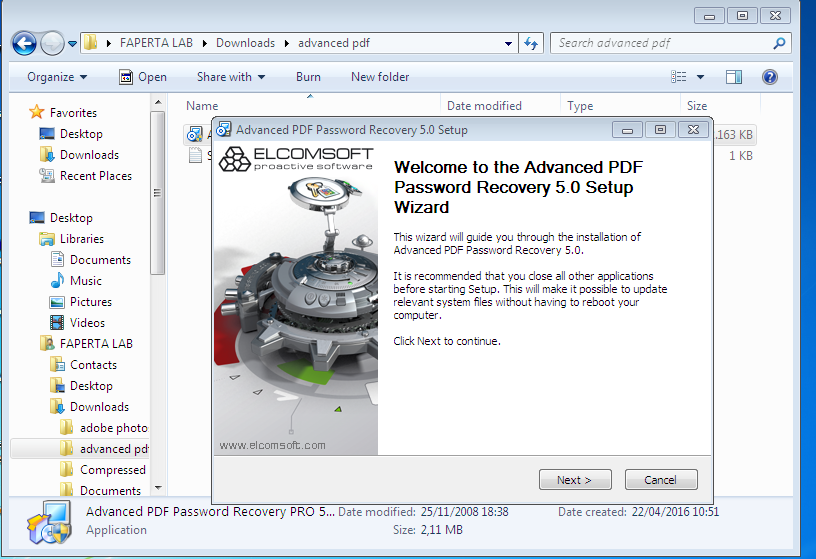This screenshot has height=559, width=816.
Task: Click the Explorer forward navigation arrow
Action: [x=52, y=43]
